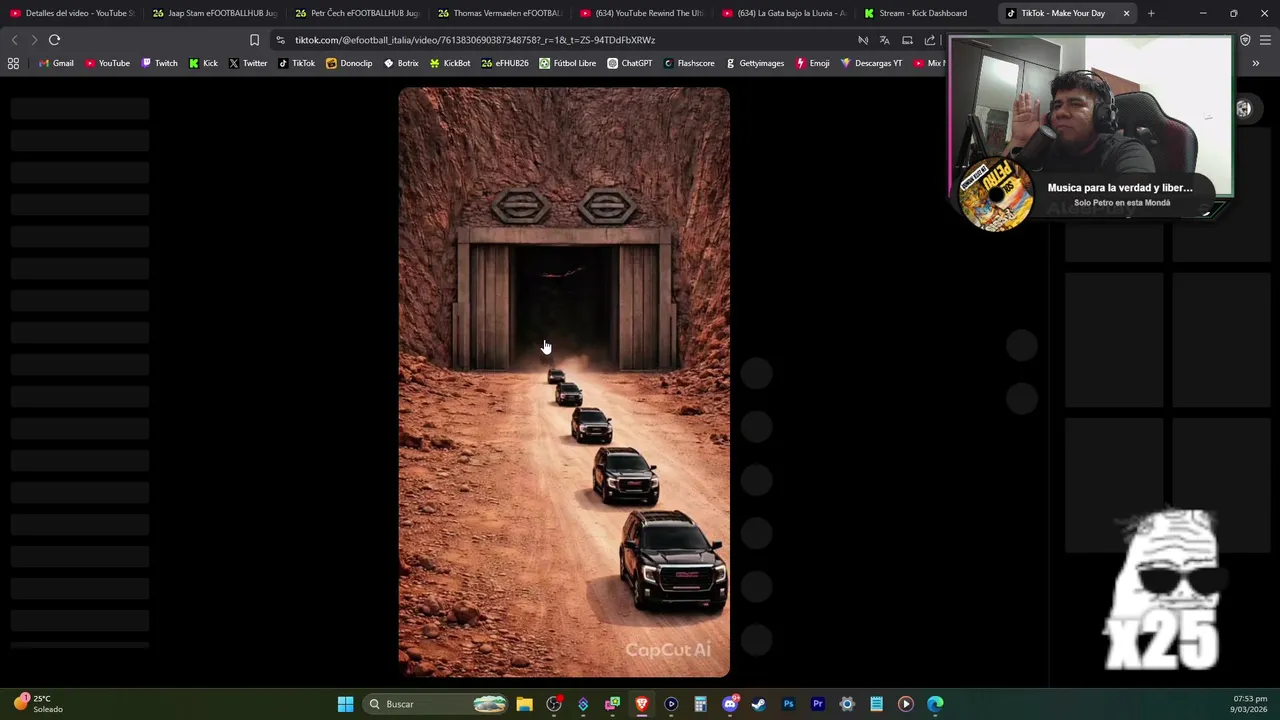Open Notepad from taskbar

pyautogui.click(x=876, y=704)
